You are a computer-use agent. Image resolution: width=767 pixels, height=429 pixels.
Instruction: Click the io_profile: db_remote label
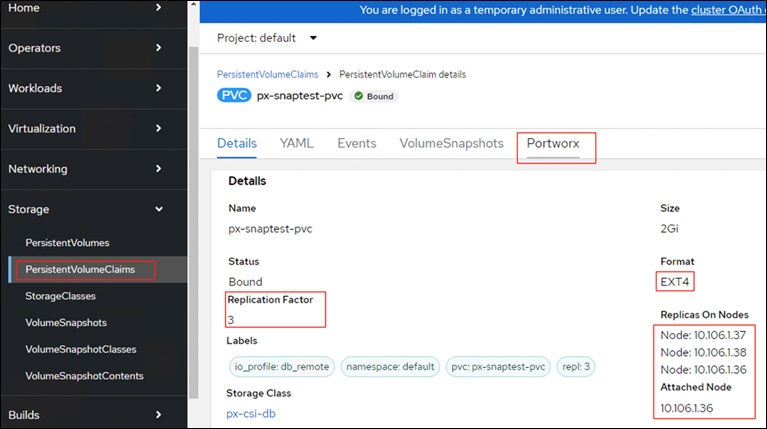282,367
